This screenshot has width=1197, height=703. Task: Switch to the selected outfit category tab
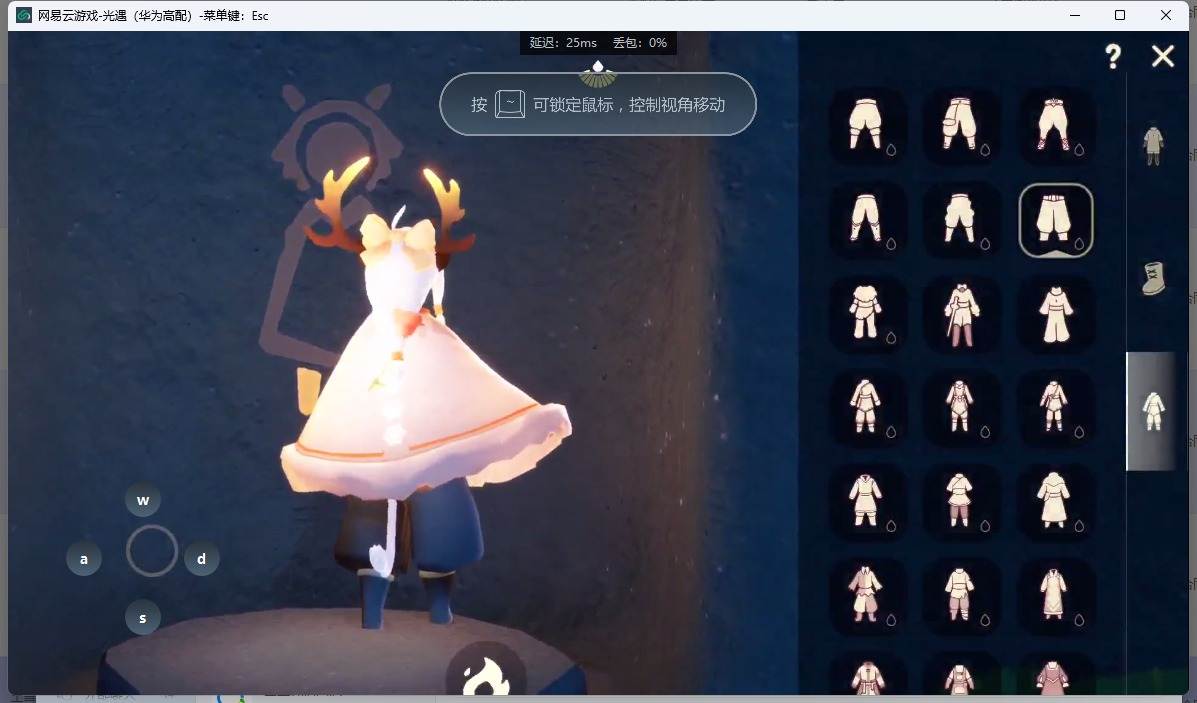click(1153, 411)
